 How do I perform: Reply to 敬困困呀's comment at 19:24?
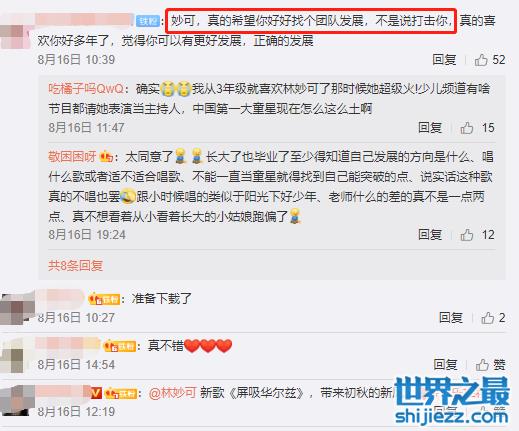(430, 235)
